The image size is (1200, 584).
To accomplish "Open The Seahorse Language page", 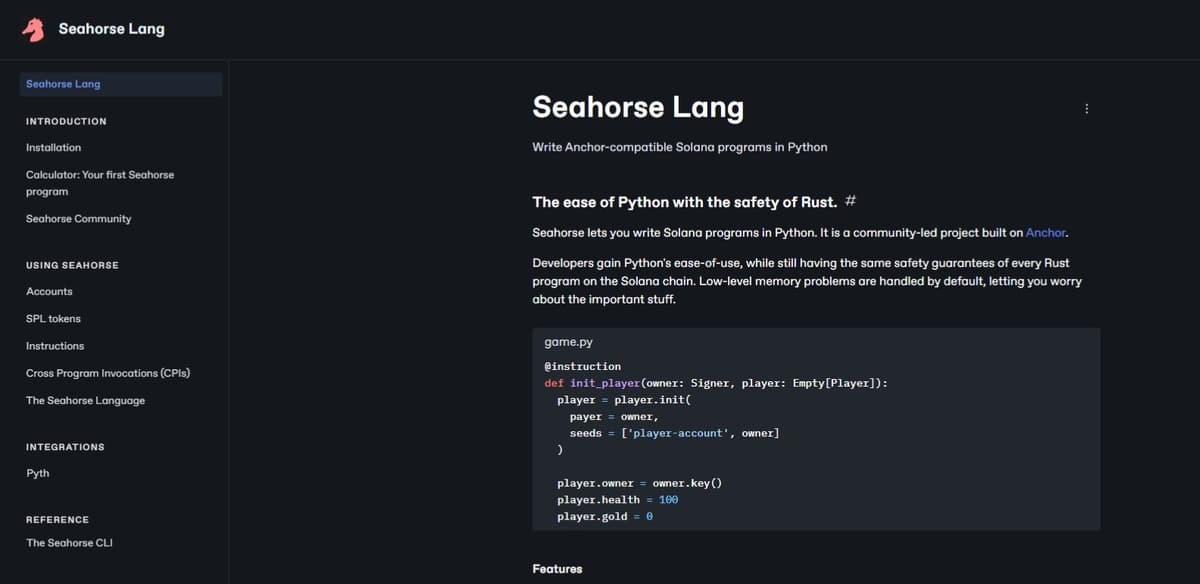I will click(85, 400).
